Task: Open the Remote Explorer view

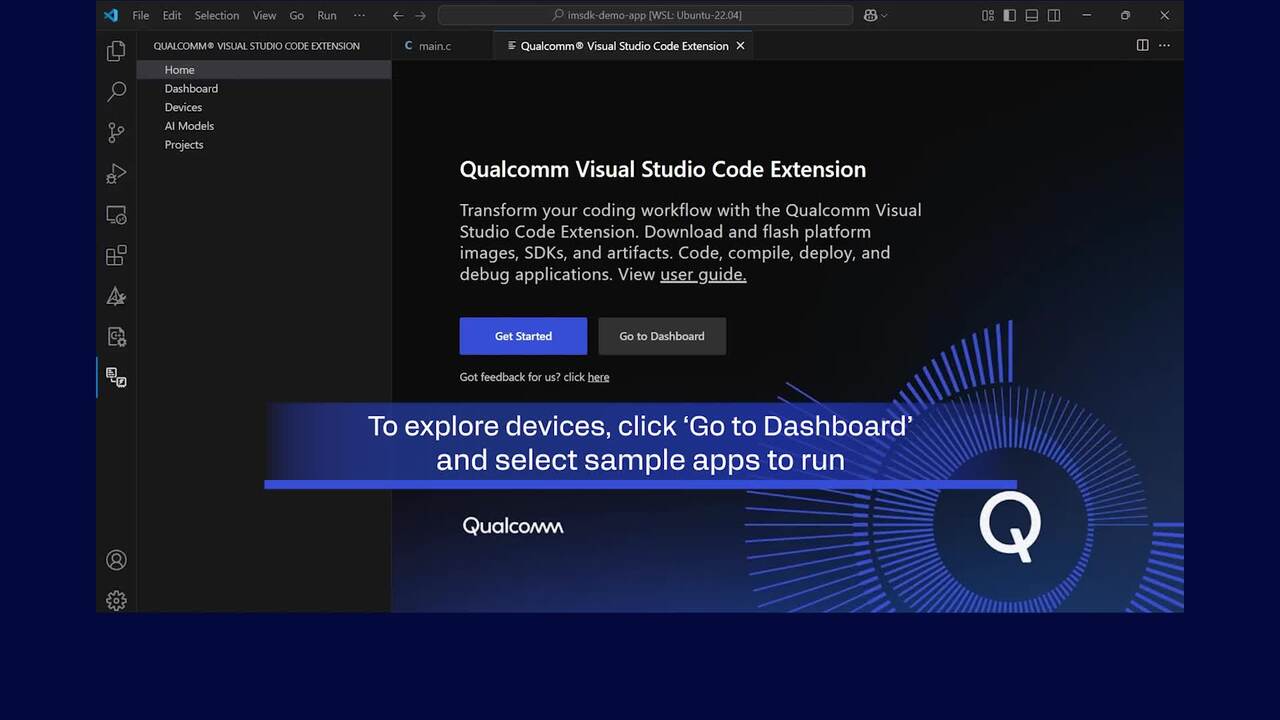Action: 116,215
